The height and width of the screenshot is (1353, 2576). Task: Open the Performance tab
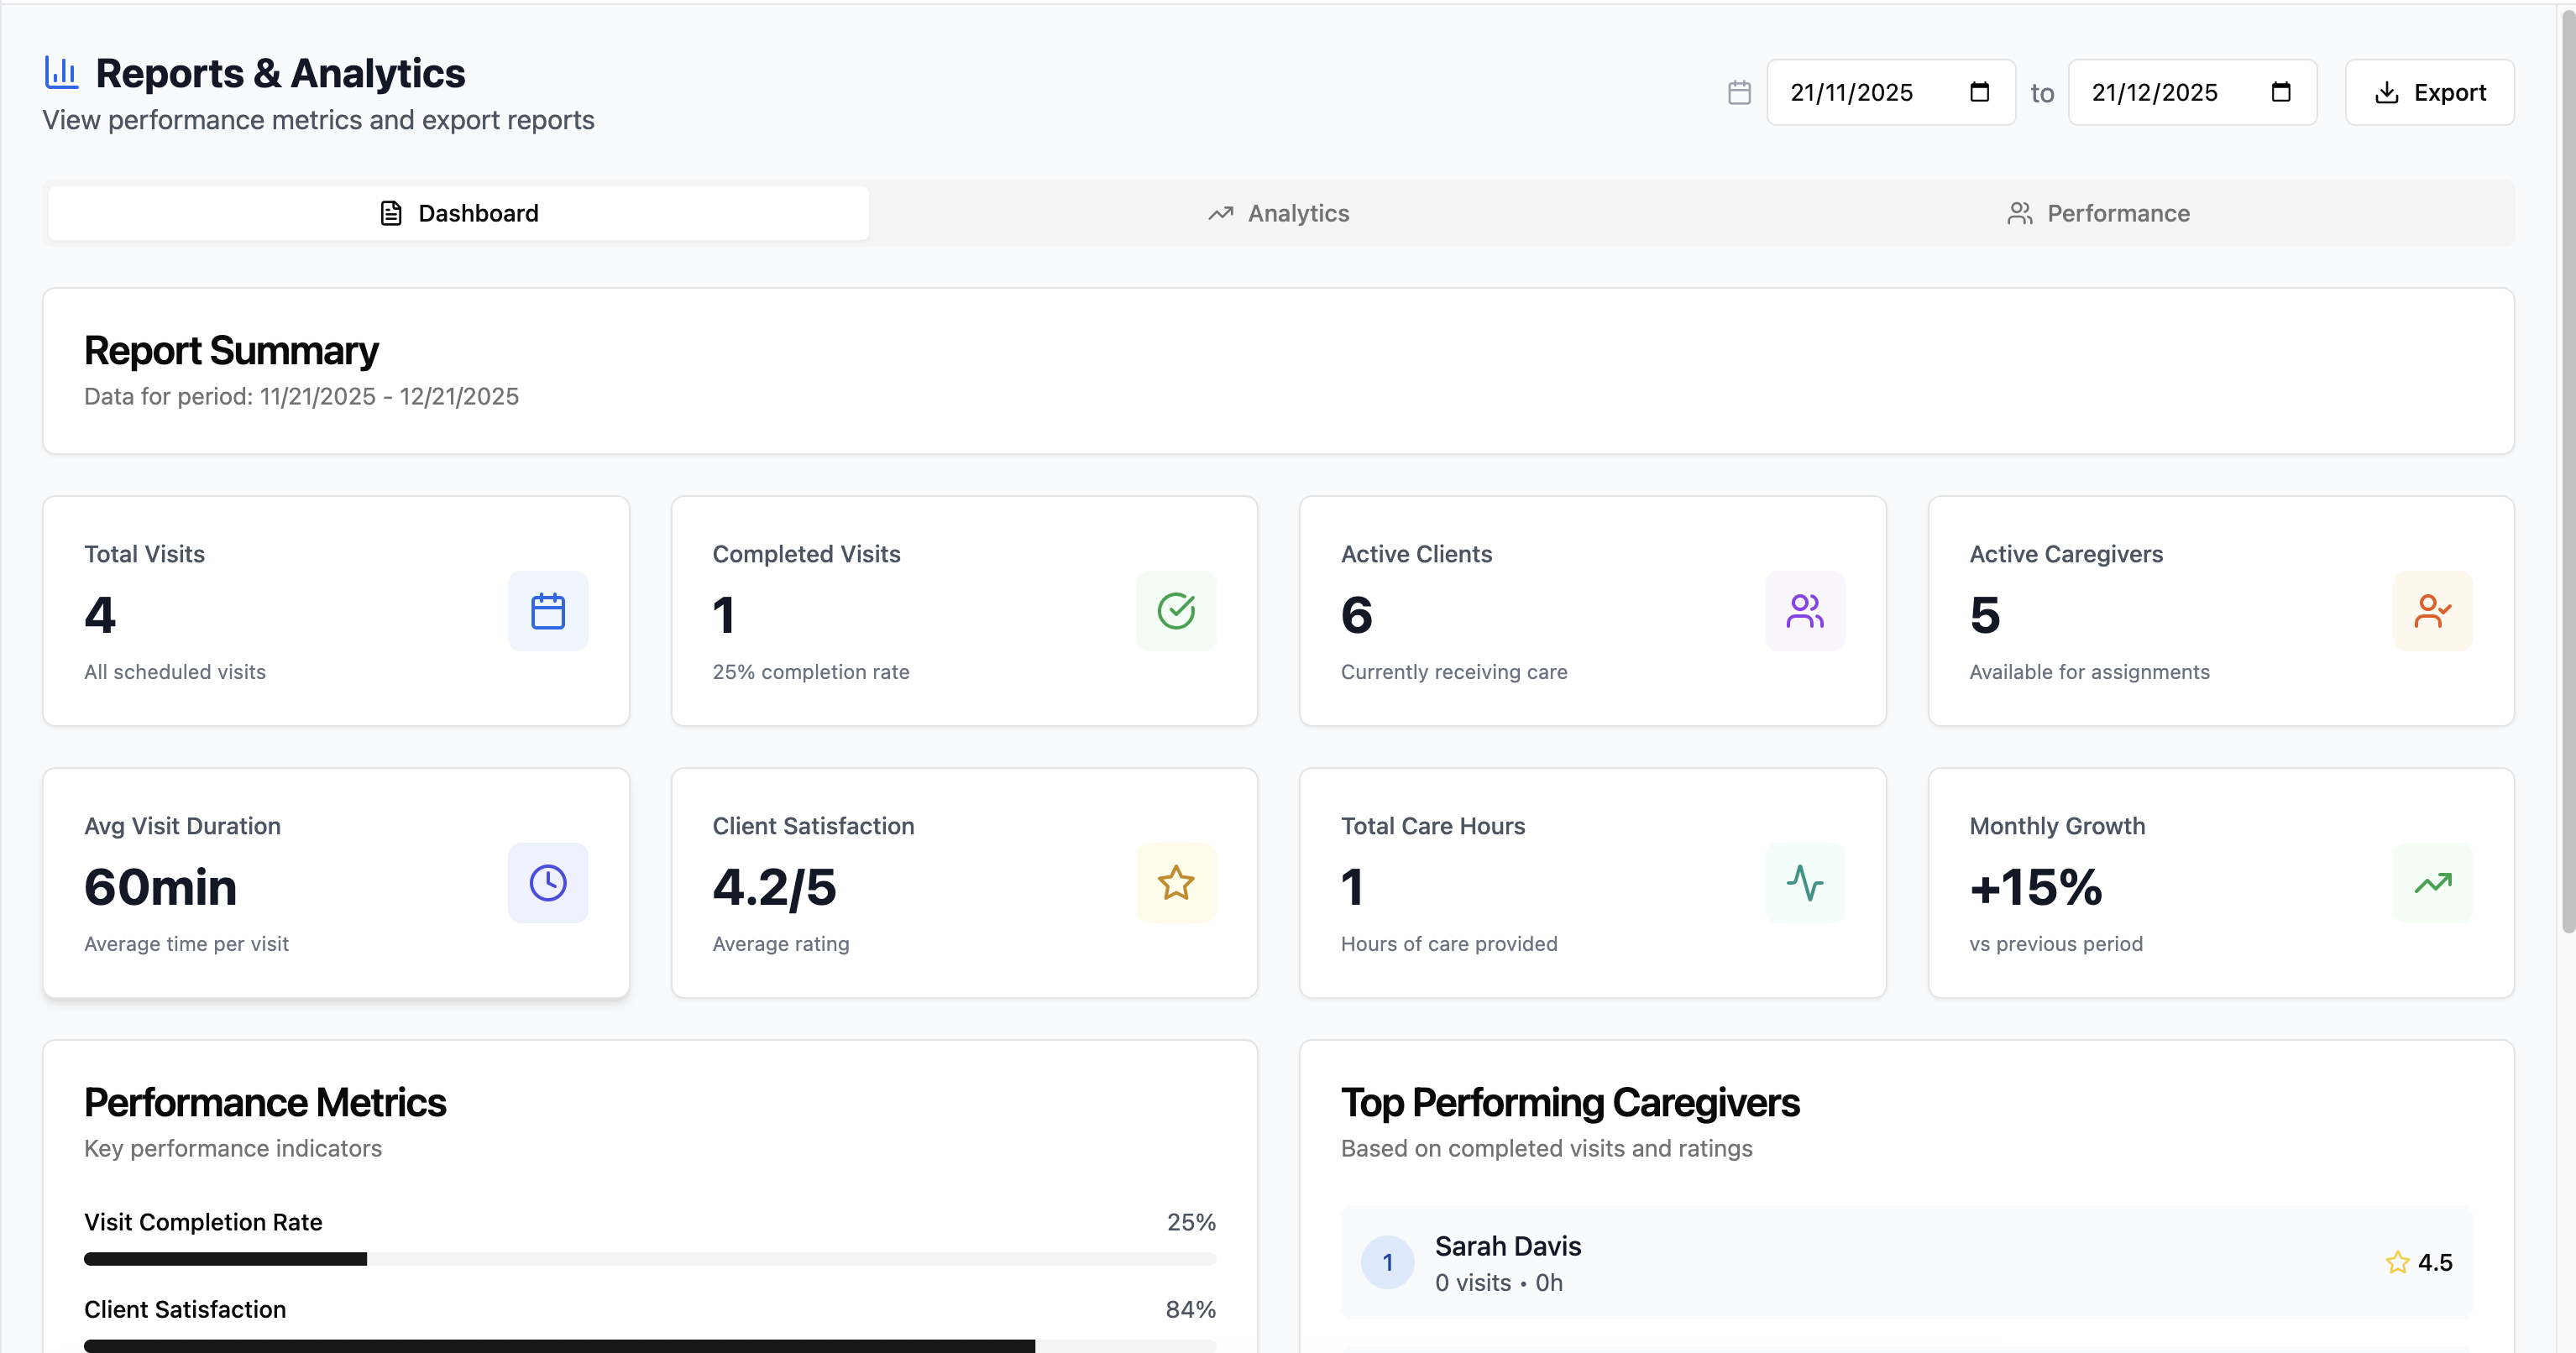pyautogui.click(x=2100, y=213)
